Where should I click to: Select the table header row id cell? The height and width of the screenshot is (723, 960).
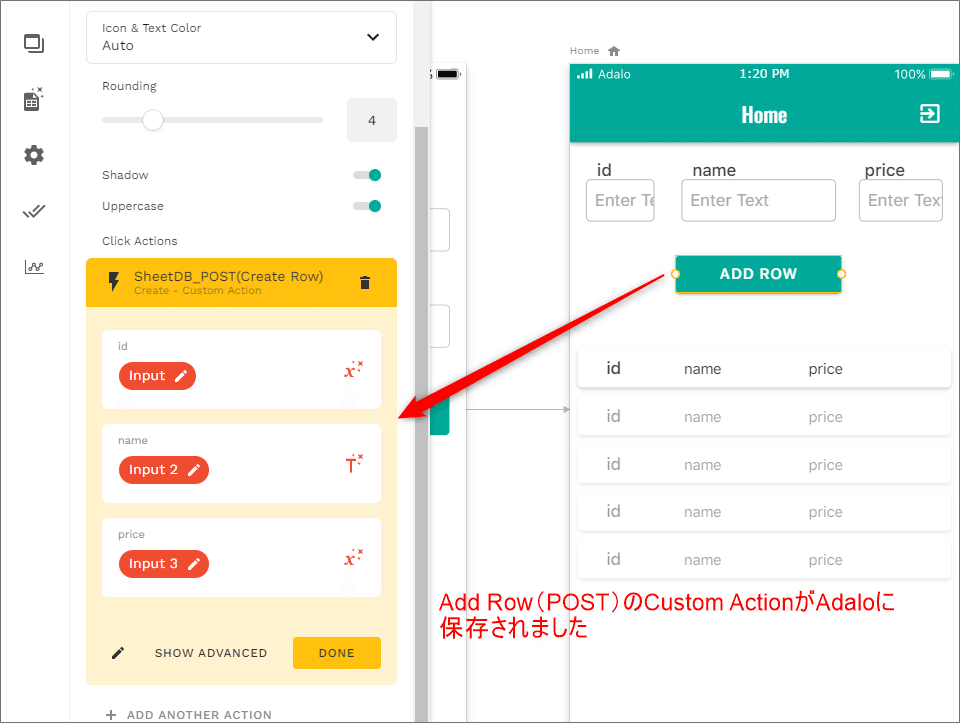(x=613, y=368)
